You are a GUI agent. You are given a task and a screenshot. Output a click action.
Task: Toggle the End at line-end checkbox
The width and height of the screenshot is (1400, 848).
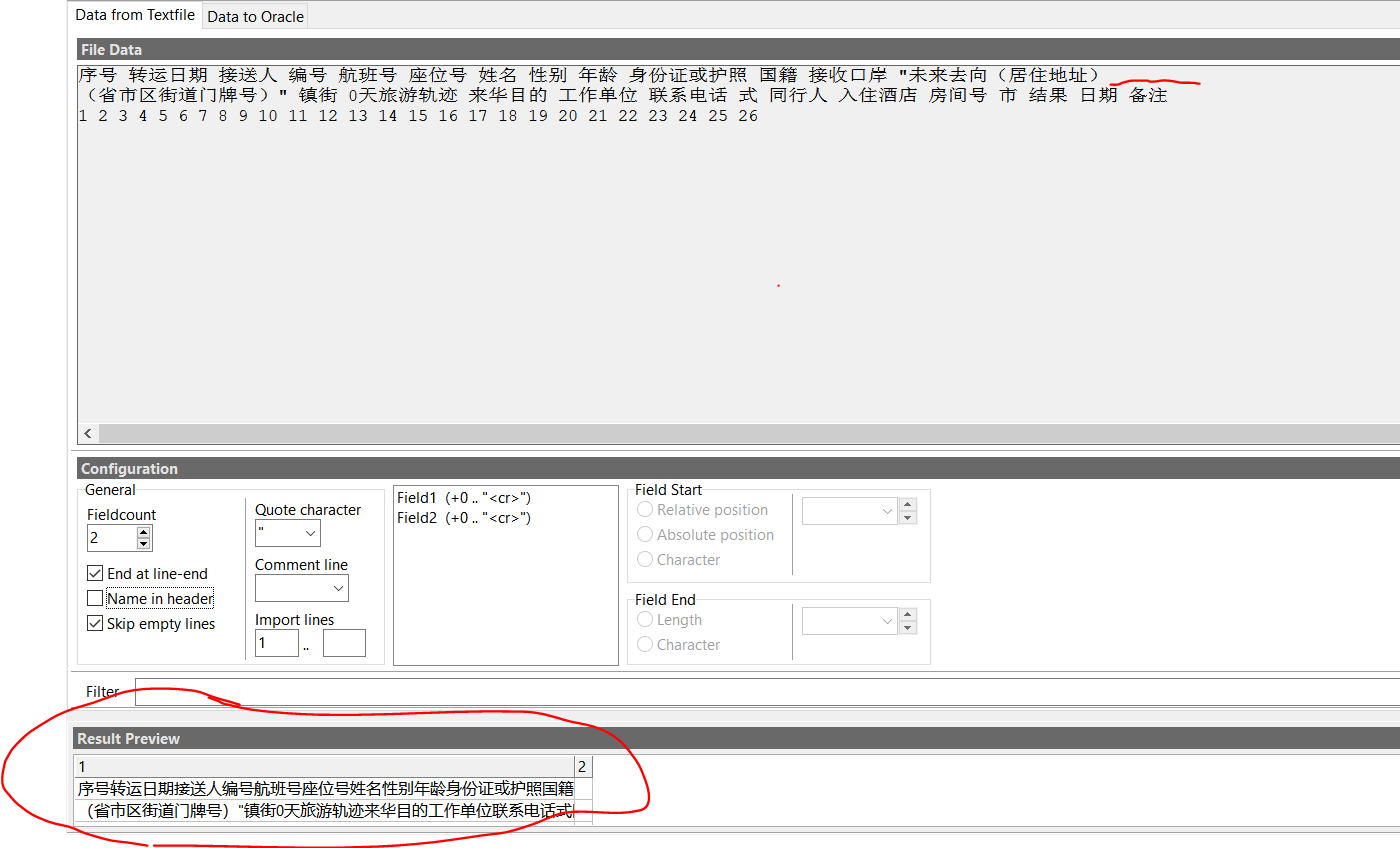(x=95, y=574)
